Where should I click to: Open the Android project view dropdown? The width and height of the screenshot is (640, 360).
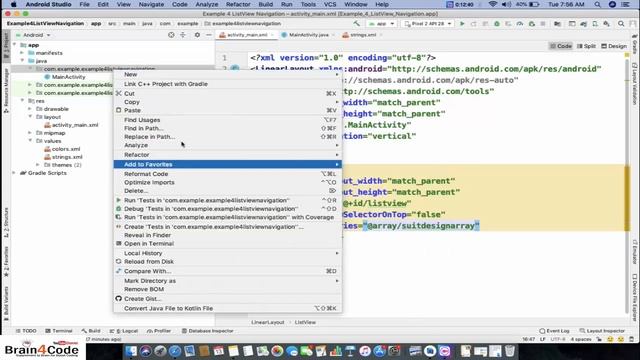click(x=33, y=35)
